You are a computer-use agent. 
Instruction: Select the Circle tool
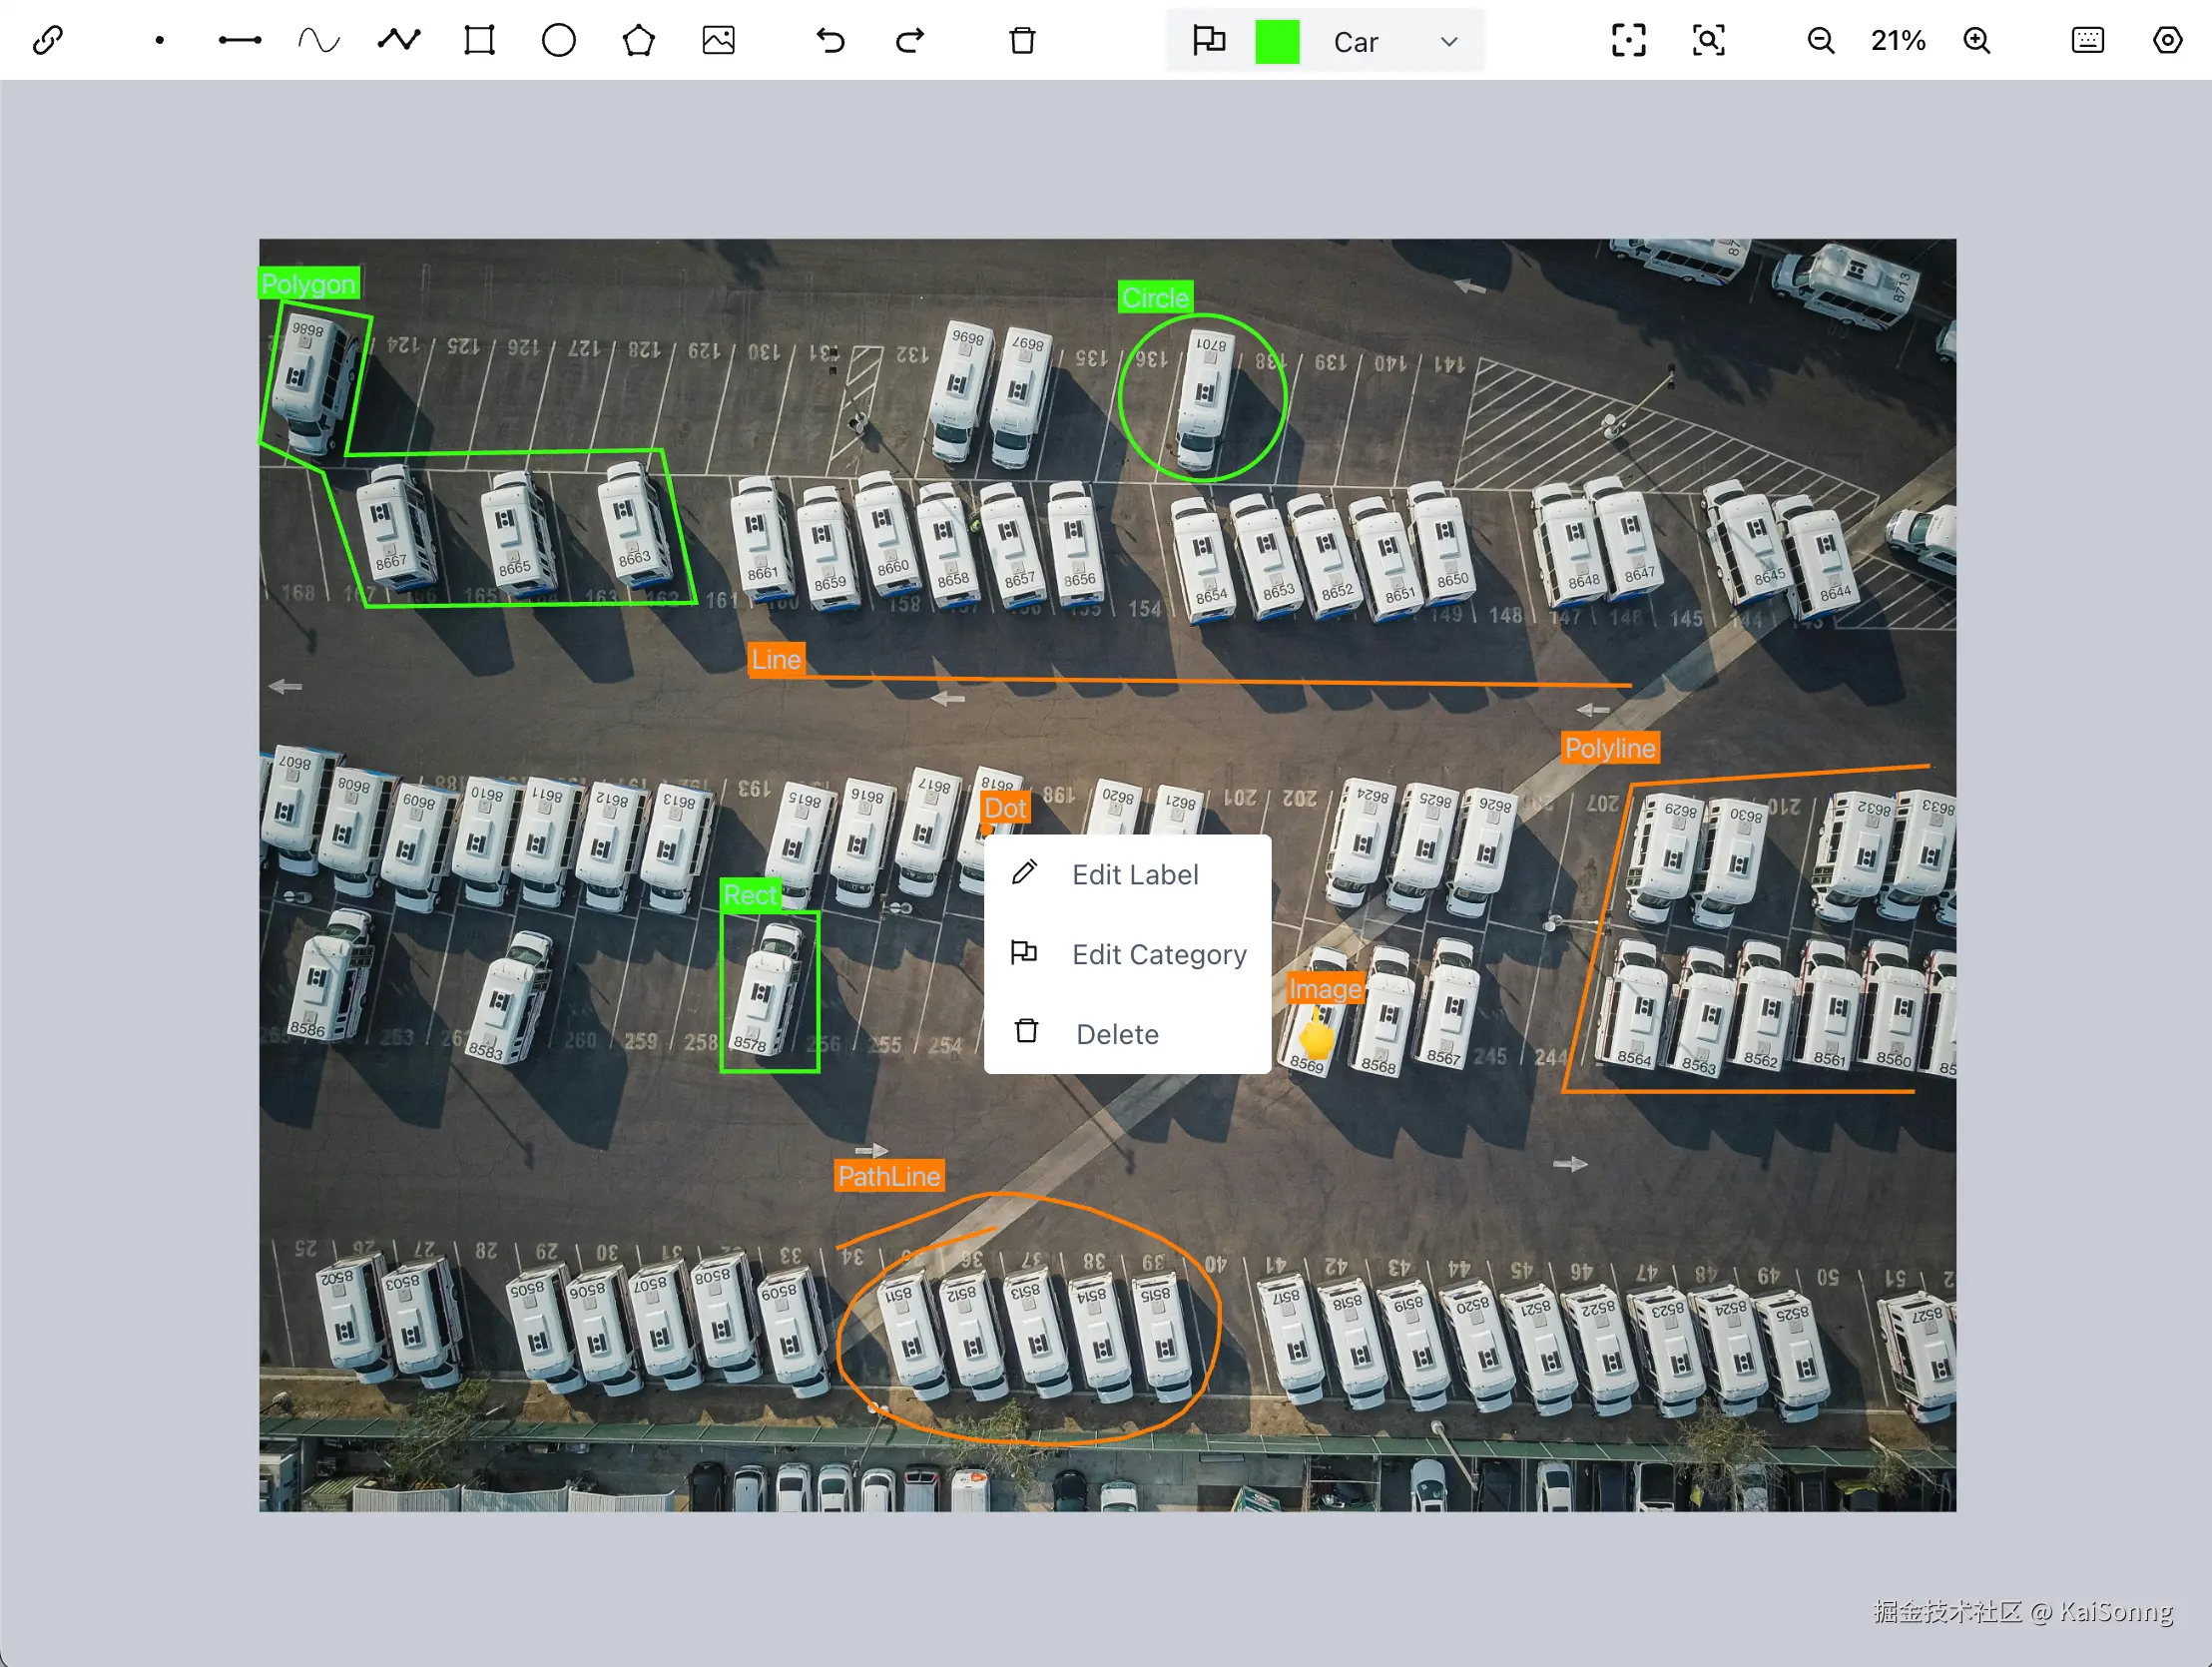tap(559, 41)
